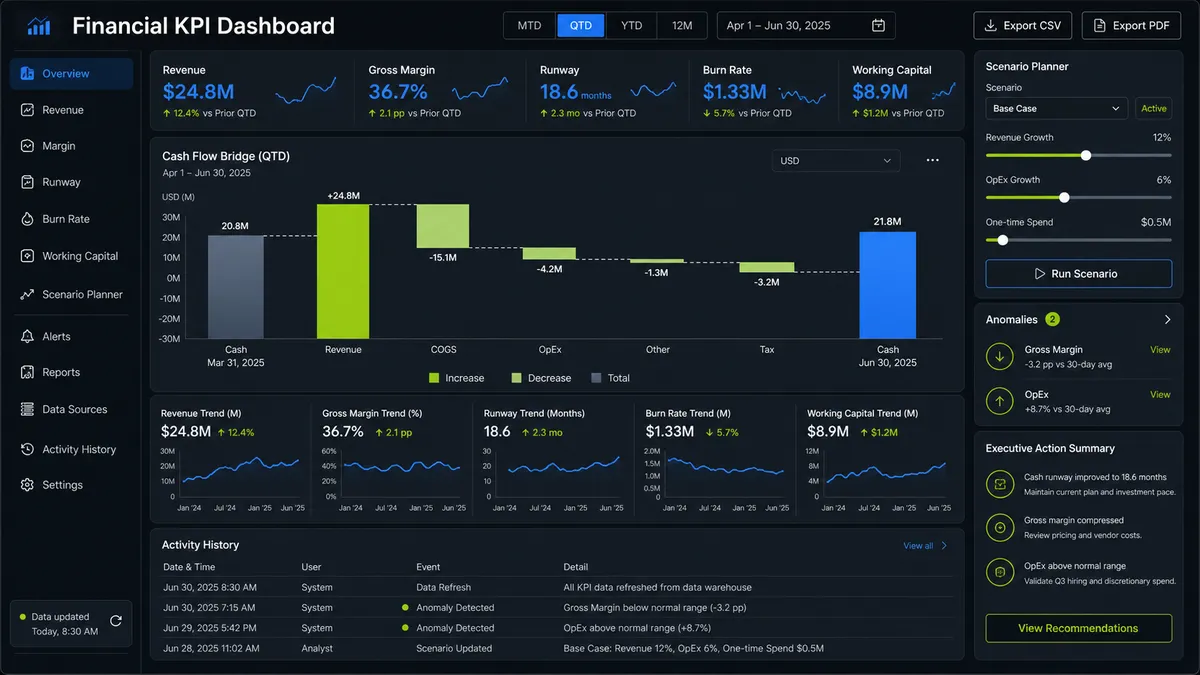Click the Revenue sidebar icon

click(x=27, y=110)
